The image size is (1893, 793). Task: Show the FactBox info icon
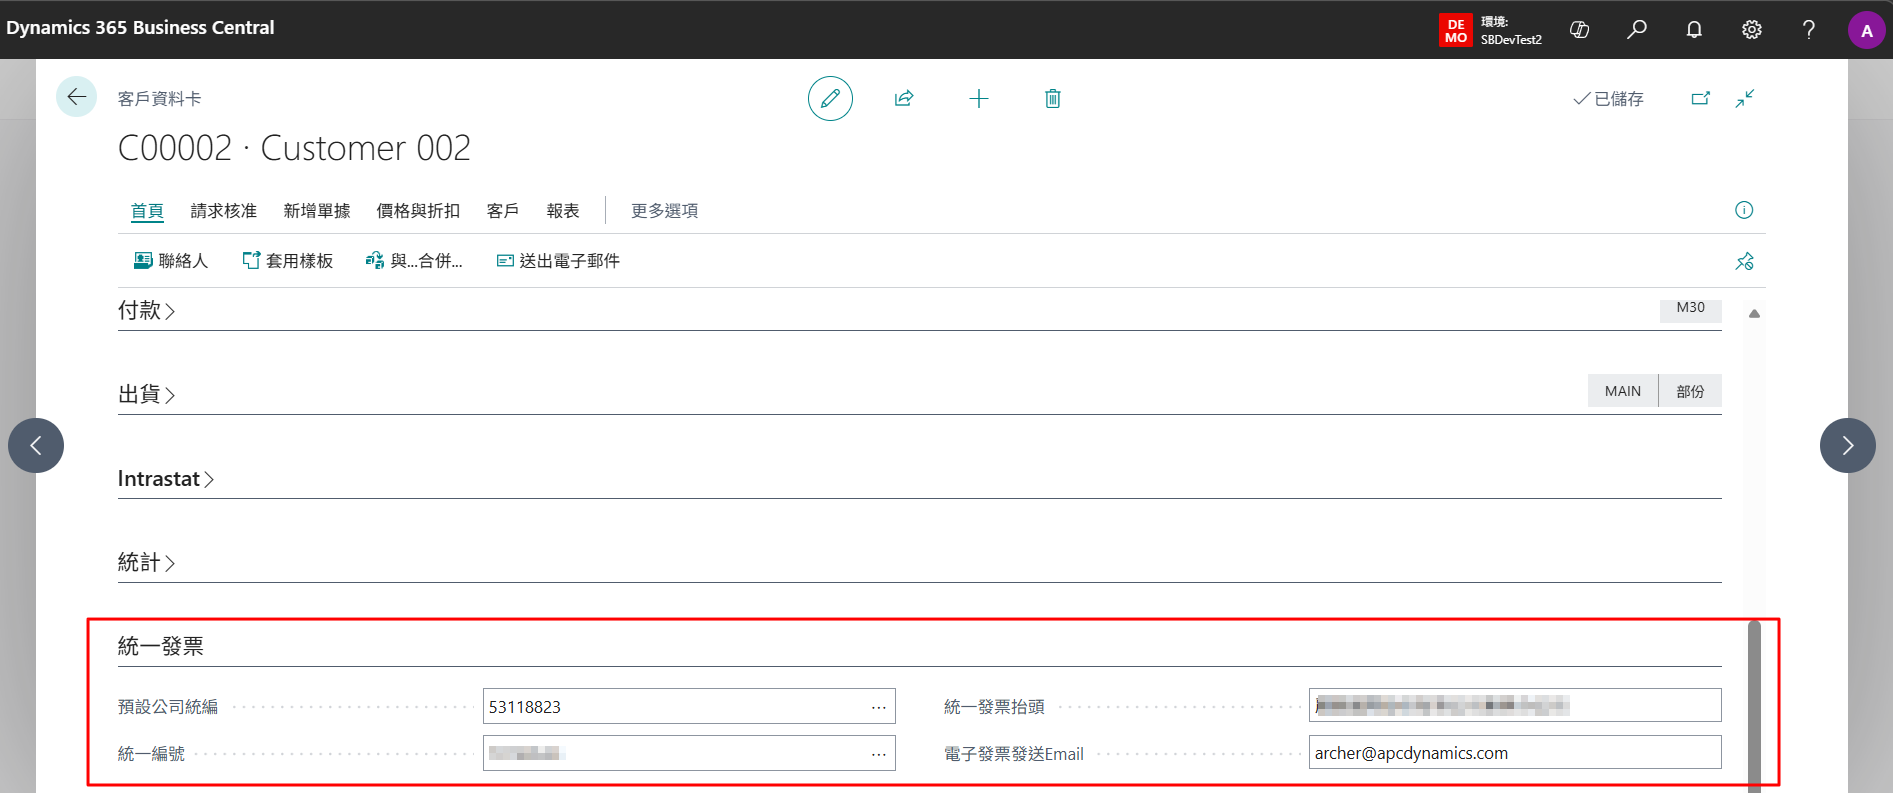(x=1744, y=210)
